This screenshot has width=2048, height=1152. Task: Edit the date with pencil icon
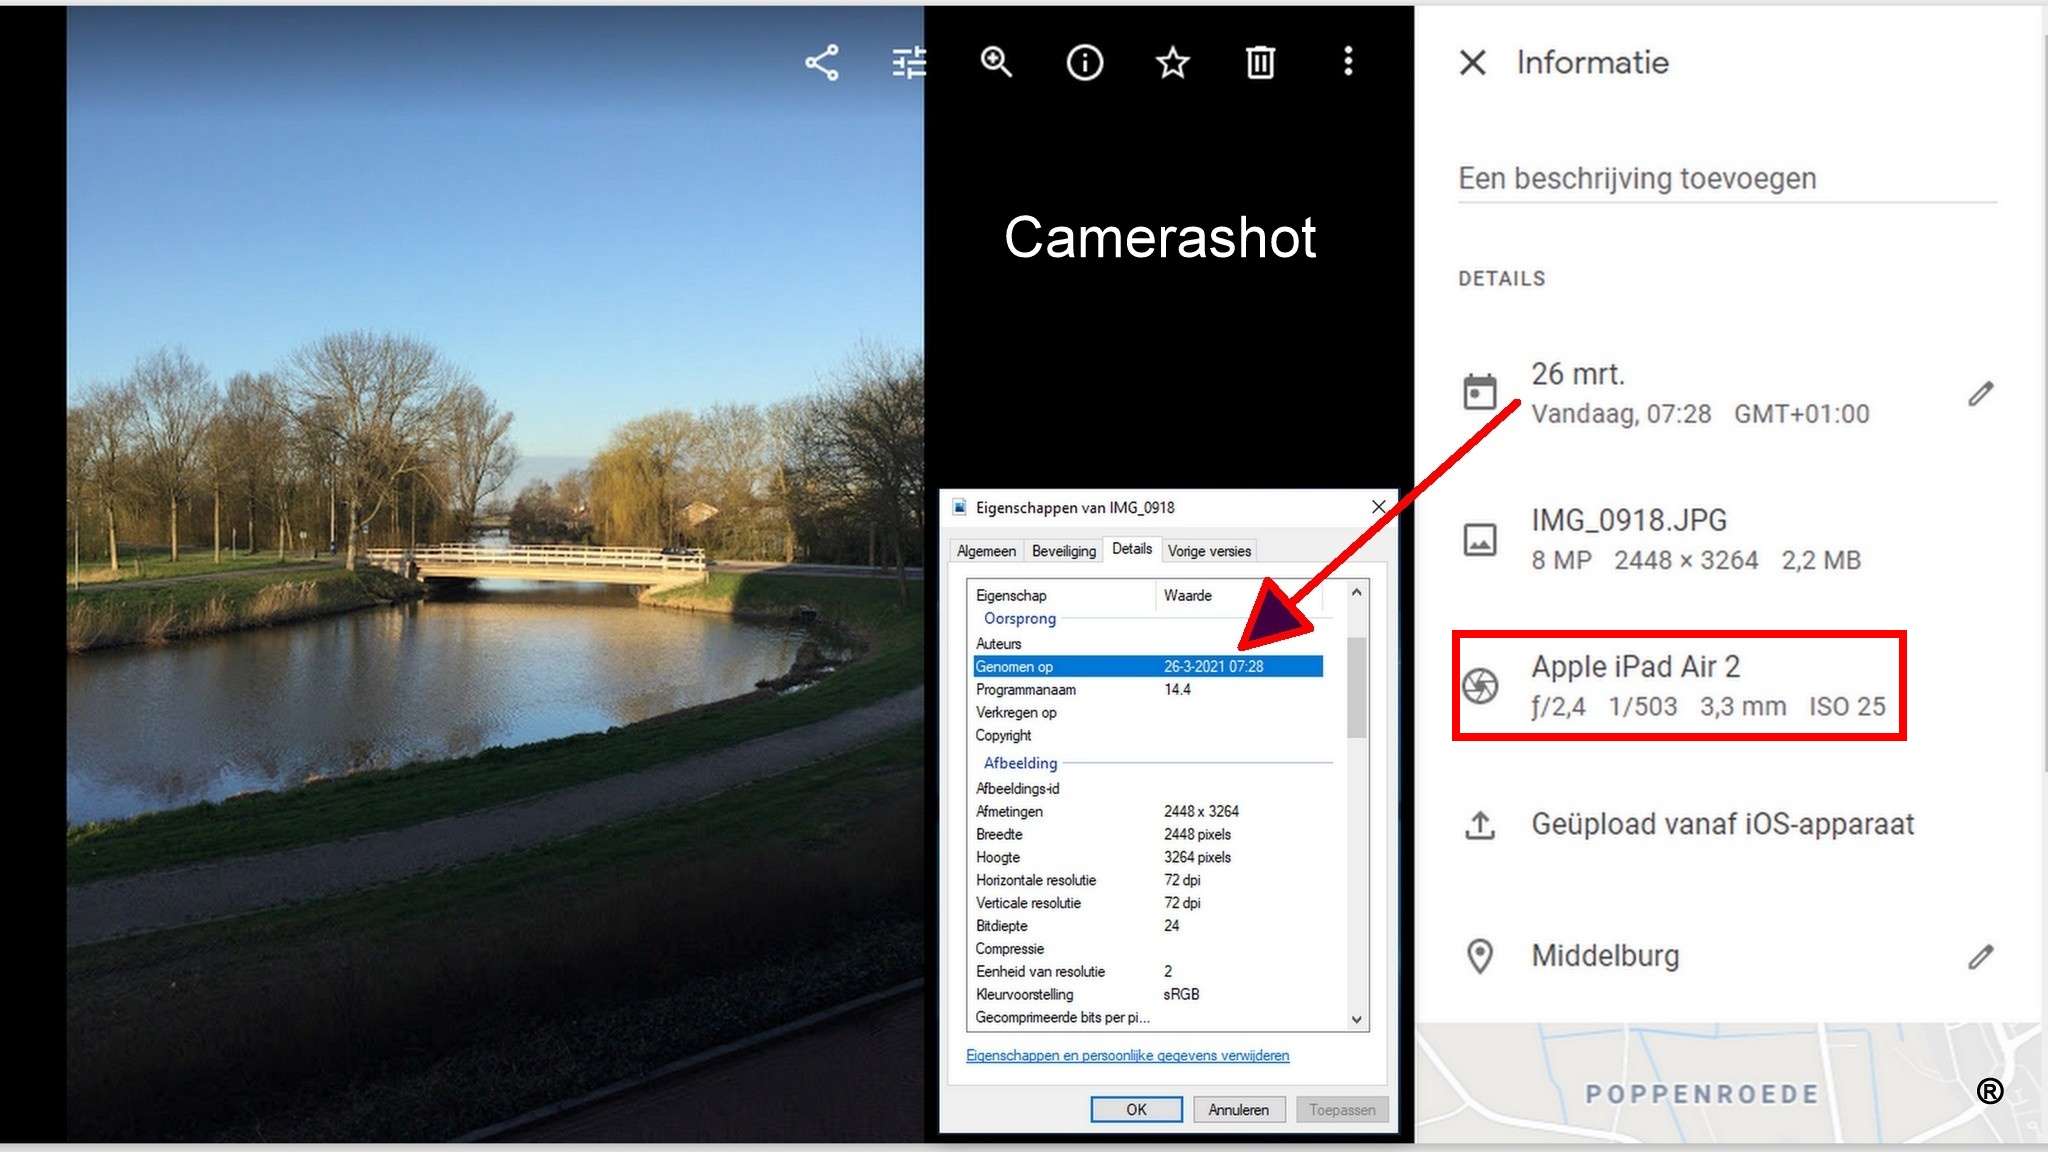click(x=1980, y=394)
